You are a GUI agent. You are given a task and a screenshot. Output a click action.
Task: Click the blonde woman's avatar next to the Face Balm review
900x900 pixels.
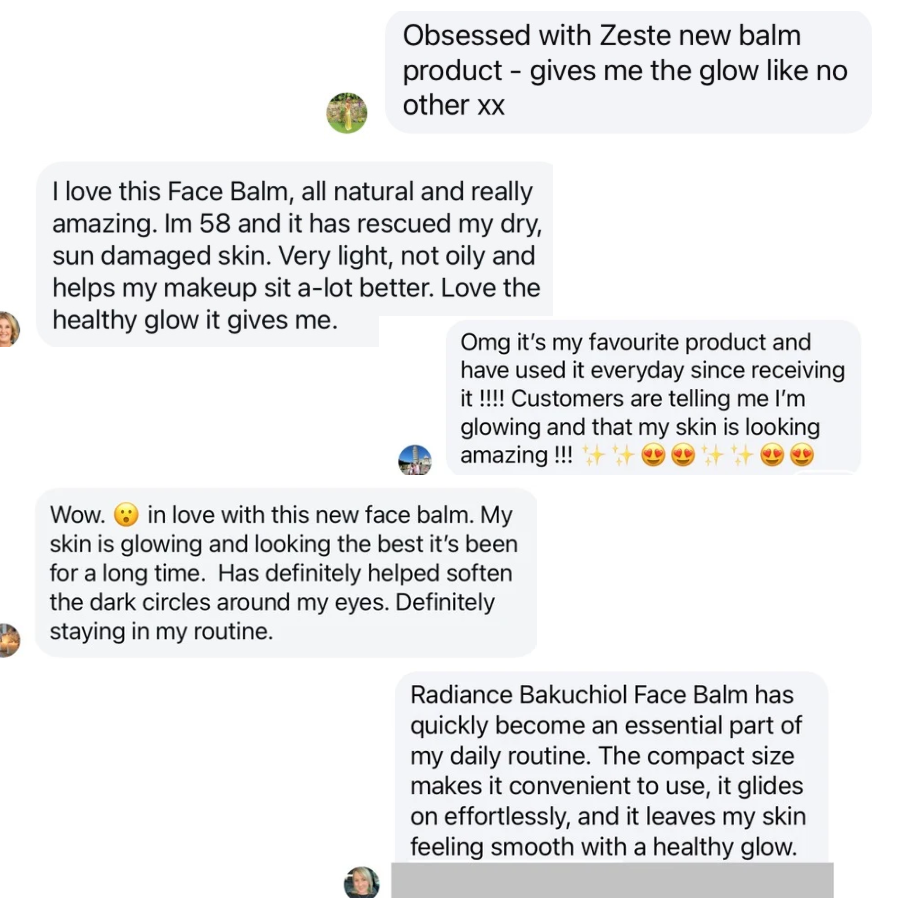(x=8, y=330)
